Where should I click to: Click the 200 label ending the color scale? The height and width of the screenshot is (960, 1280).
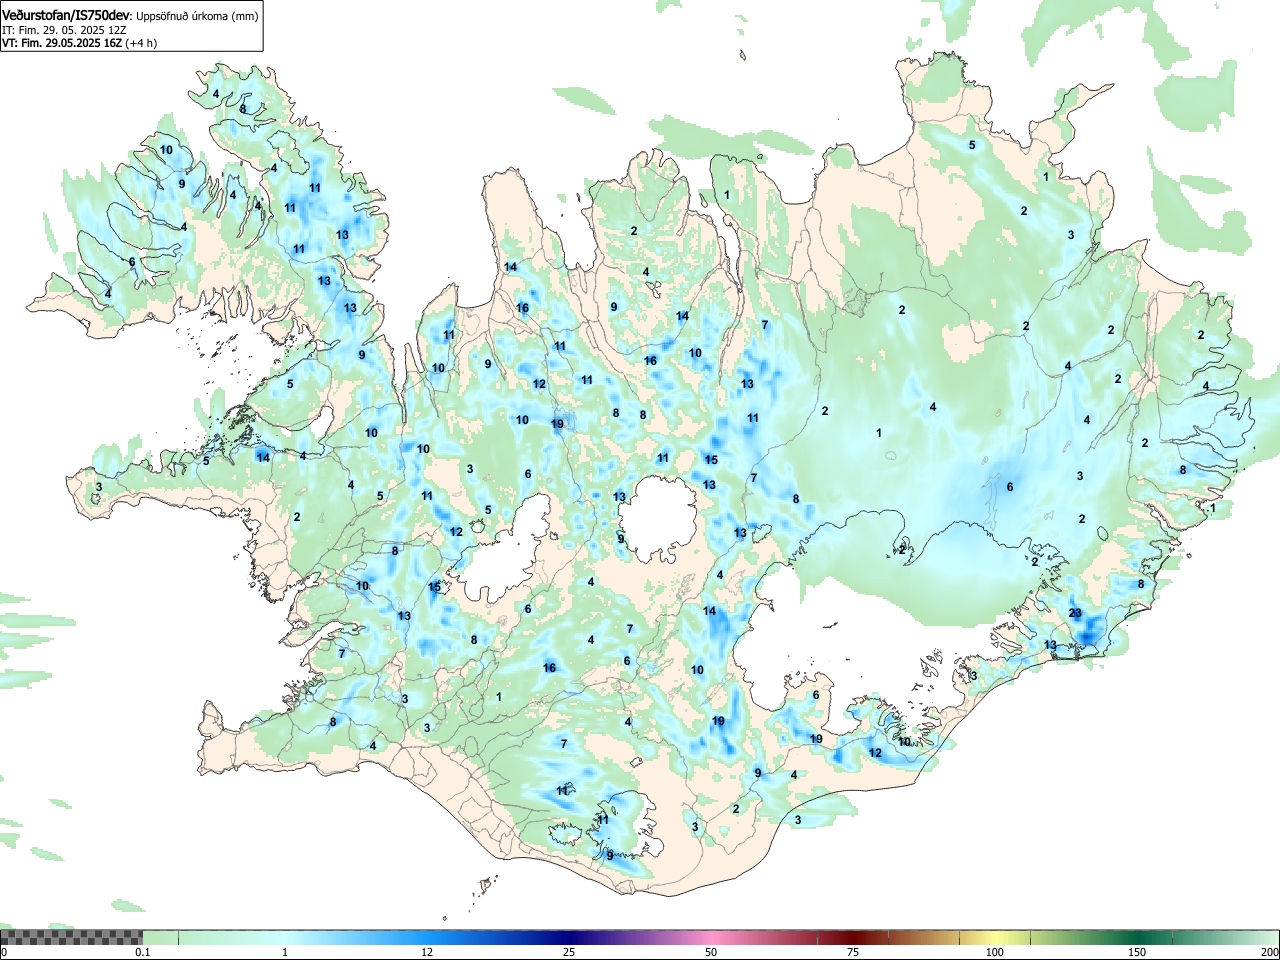point(1269,952)
